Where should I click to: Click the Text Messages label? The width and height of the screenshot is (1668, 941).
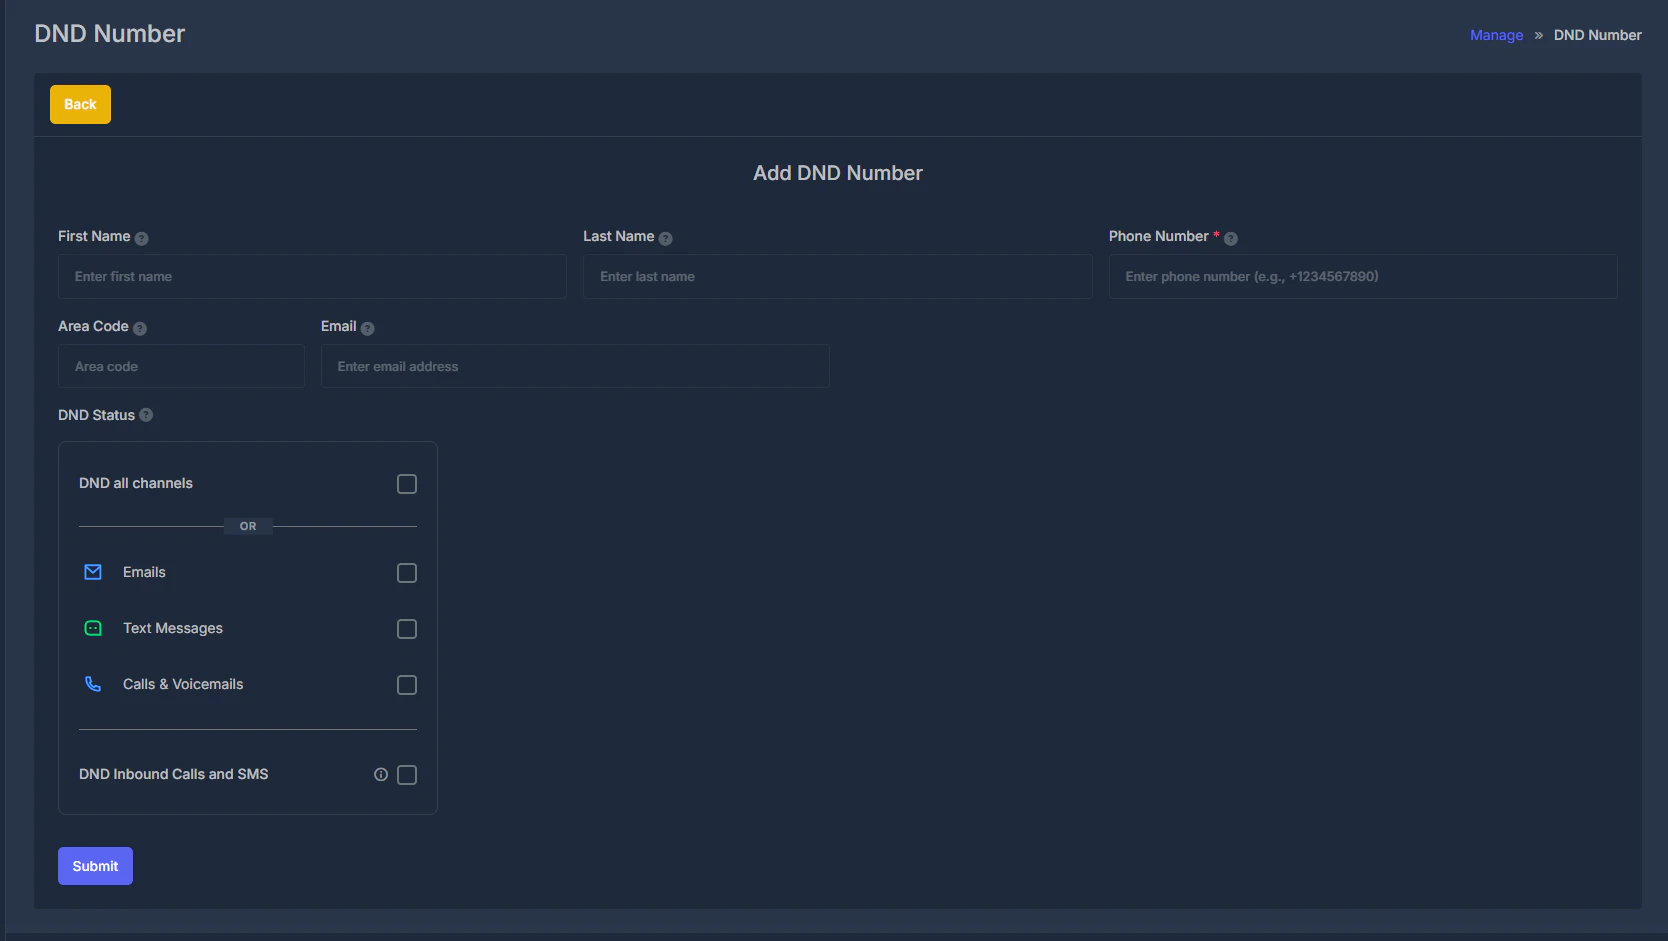pyautogui.click(x=173, y=628)
